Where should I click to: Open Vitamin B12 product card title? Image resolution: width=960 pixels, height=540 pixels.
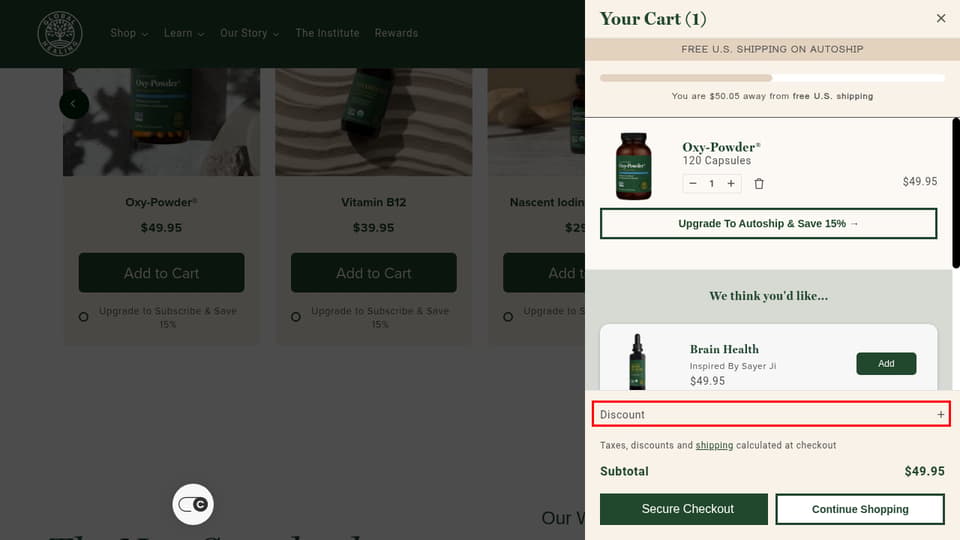point(373,202)
